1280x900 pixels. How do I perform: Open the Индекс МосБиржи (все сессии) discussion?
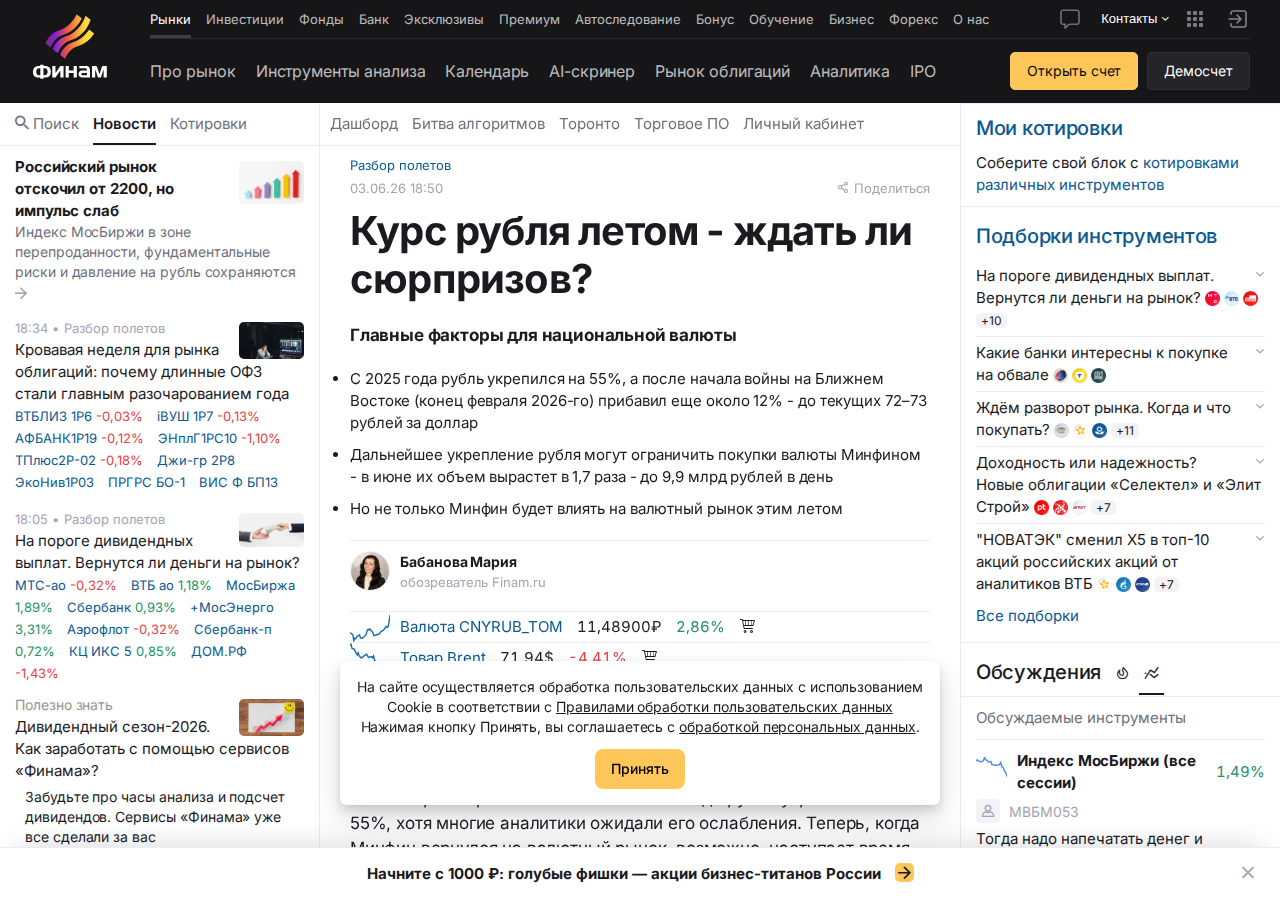1106,772
